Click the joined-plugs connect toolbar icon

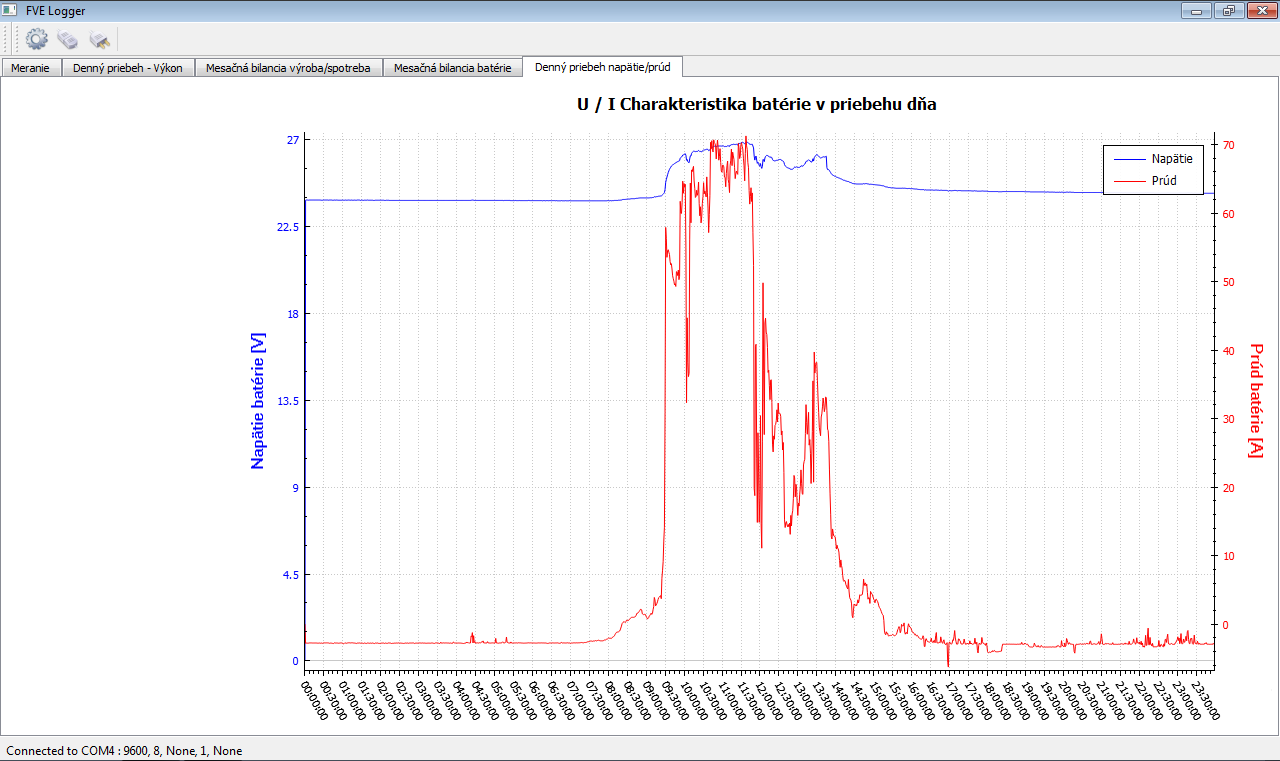(67, 39)
